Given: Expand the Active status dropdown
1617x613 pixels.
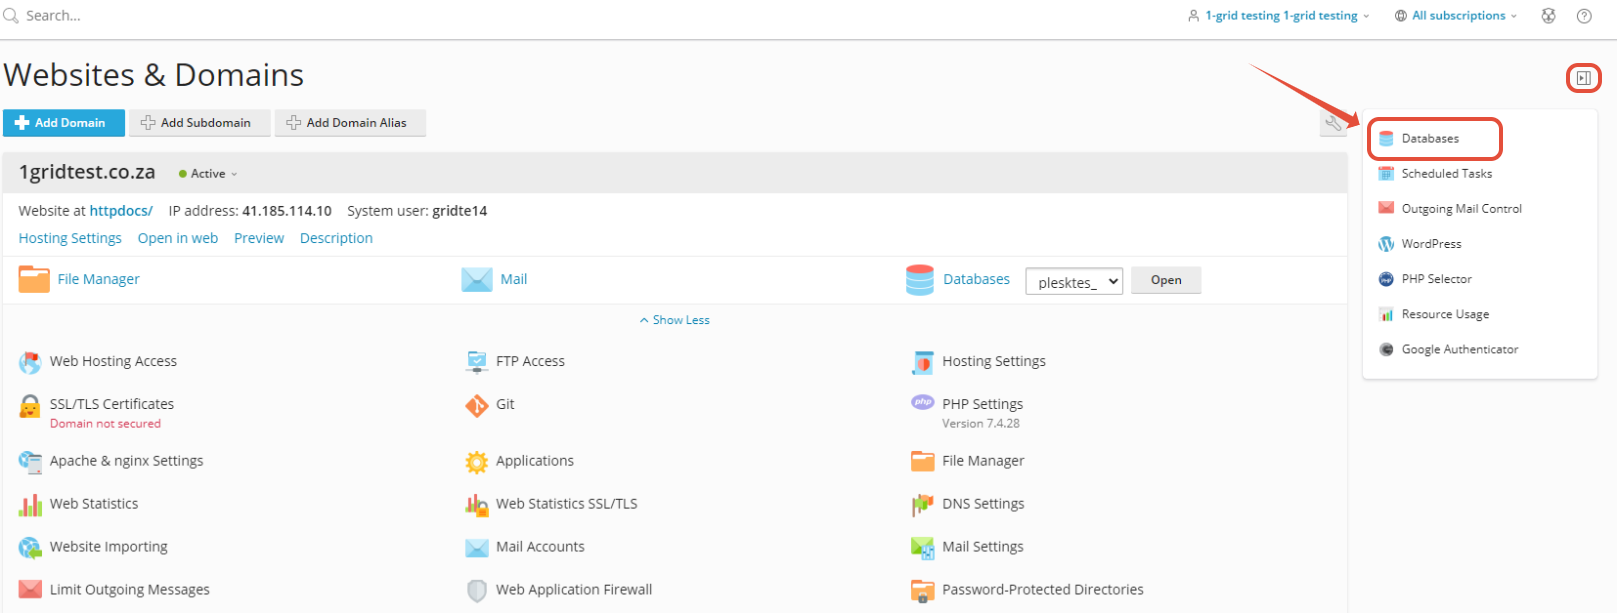Looking at the screenshot, I should click(208, 174).
